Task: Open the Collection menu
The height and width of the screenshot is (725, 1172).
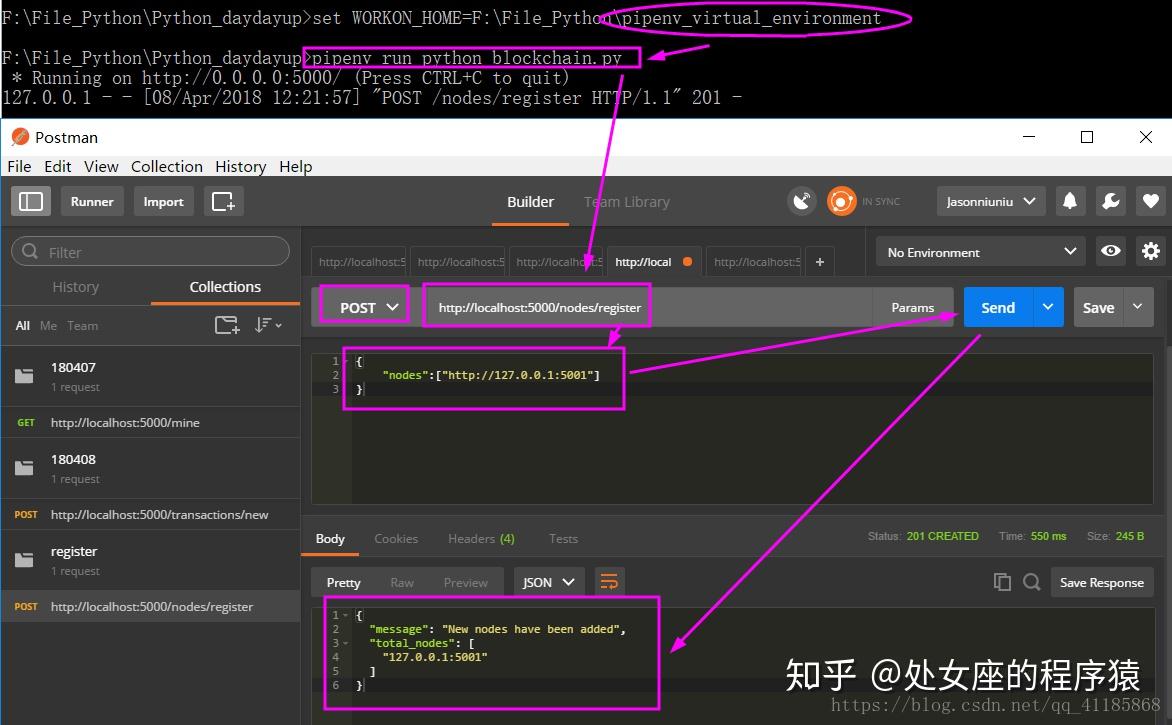Action: 167,167
